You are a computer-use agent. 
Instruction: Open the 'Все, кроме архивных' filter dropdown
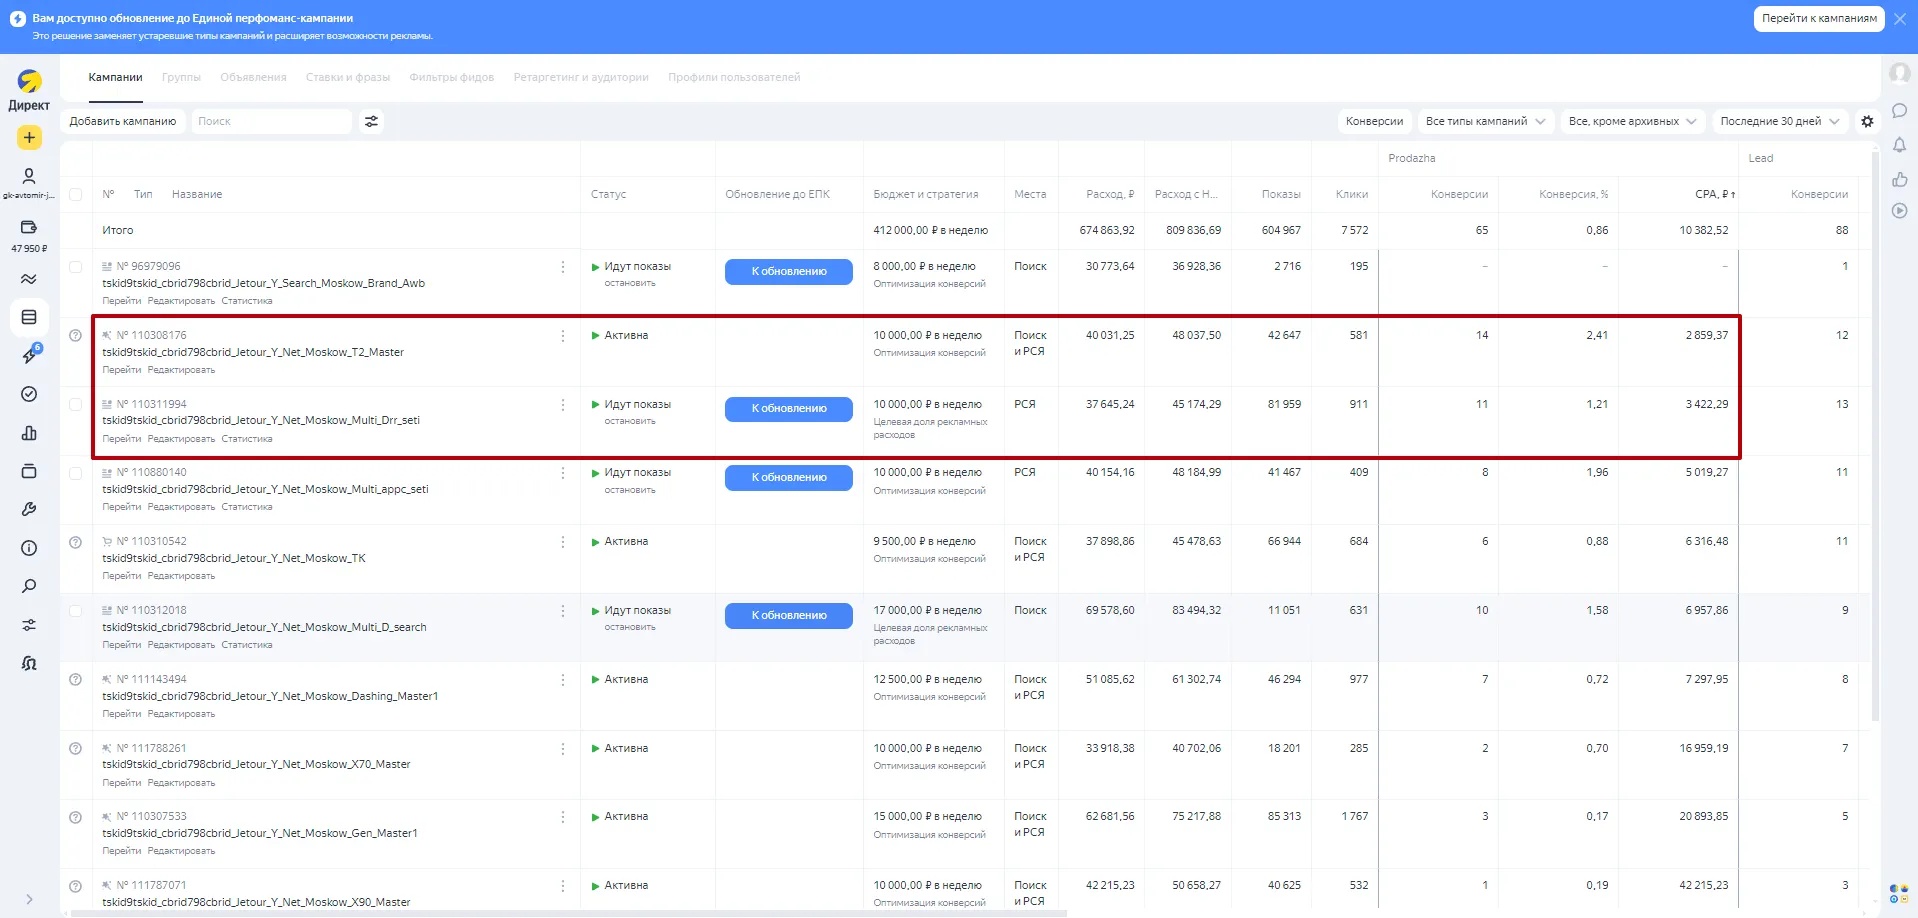tap(1632, 121)
